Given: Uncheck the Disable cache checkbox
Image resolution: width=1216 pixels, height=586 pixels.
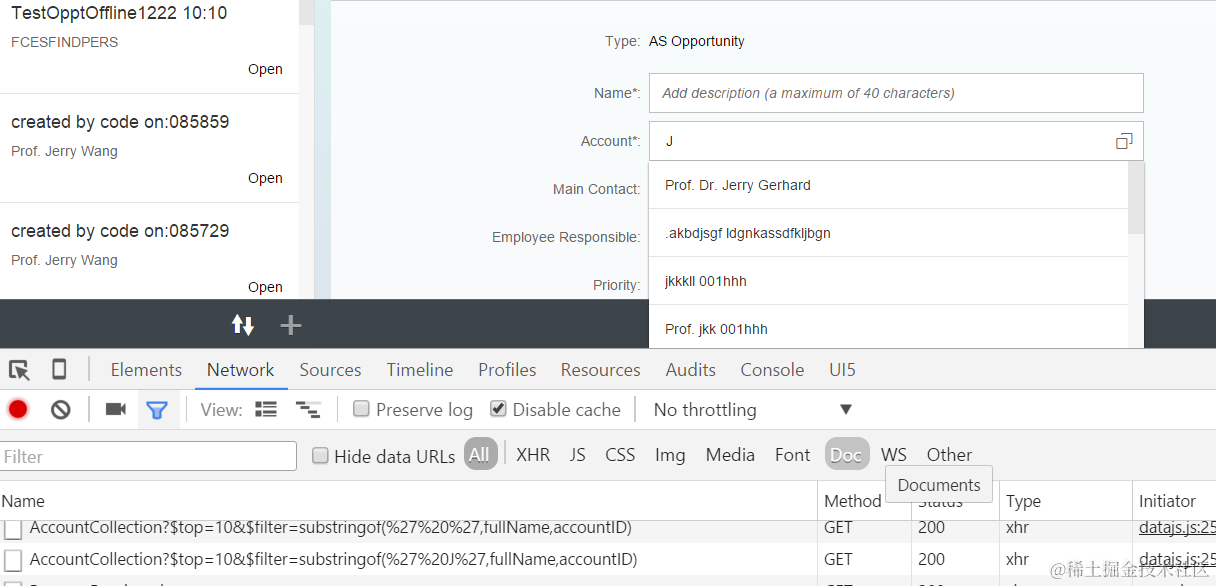Looking at the screenshot, I should [x=498, y=409].
